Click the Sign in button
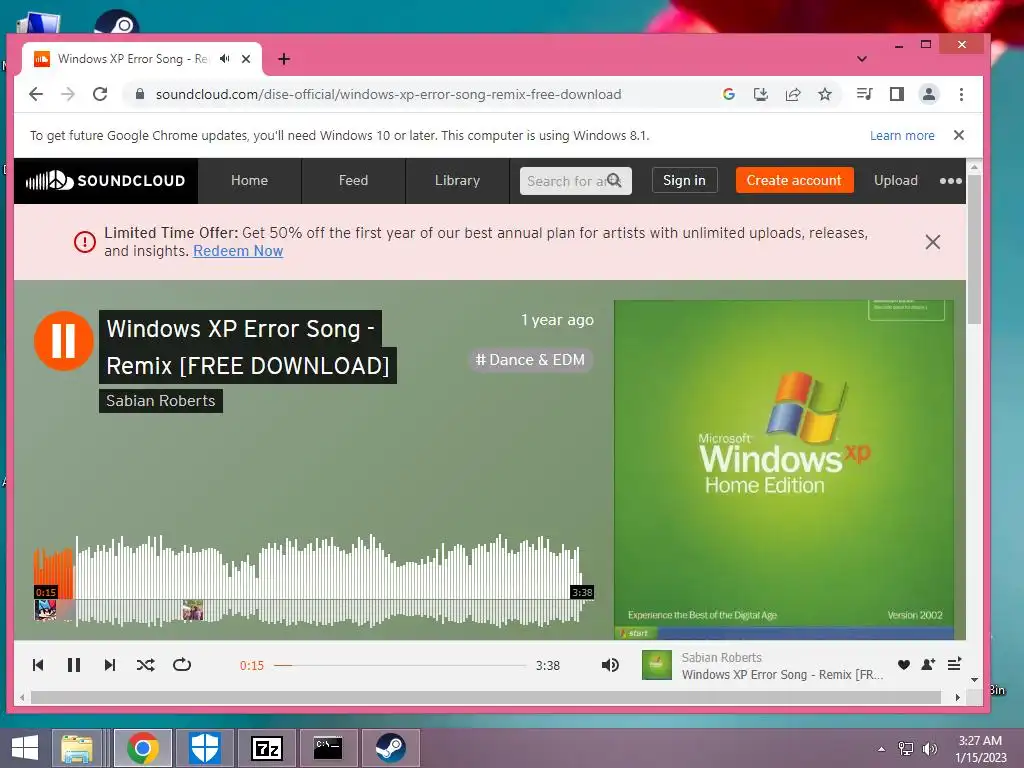The image size is (1024, 768). 684,180
